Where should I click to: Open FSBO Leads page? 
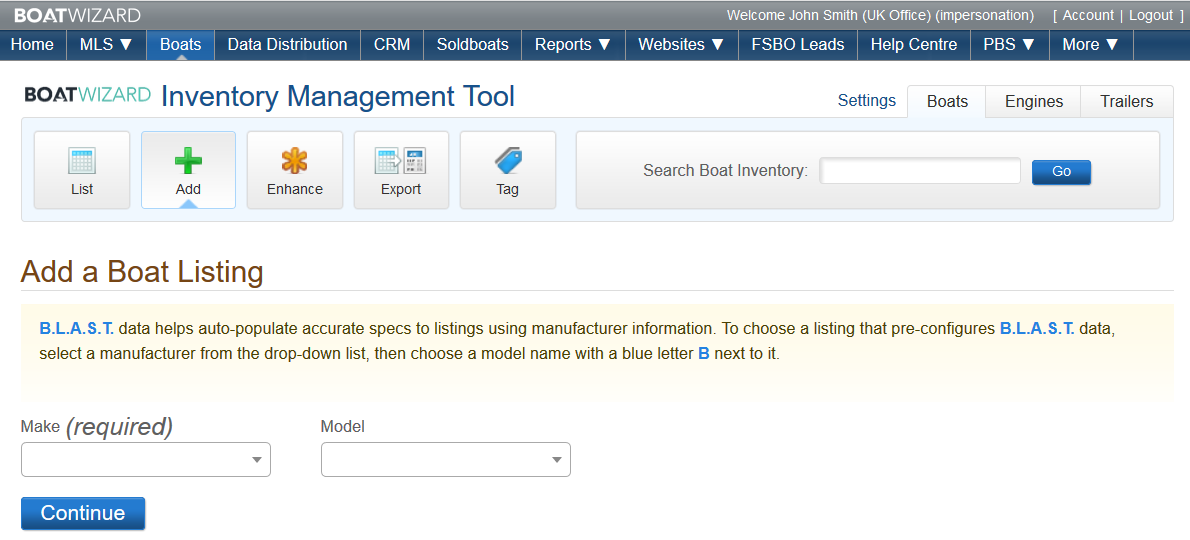[798, 45]
